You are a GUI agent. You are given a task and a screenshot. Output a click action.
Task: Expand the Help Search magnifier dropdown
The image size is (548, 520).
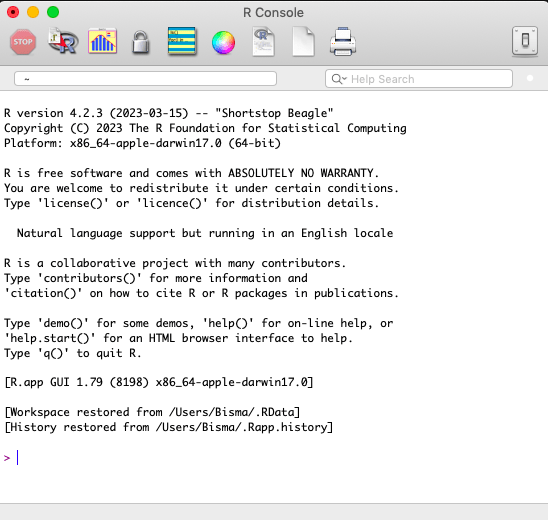[x=339, y=79]
